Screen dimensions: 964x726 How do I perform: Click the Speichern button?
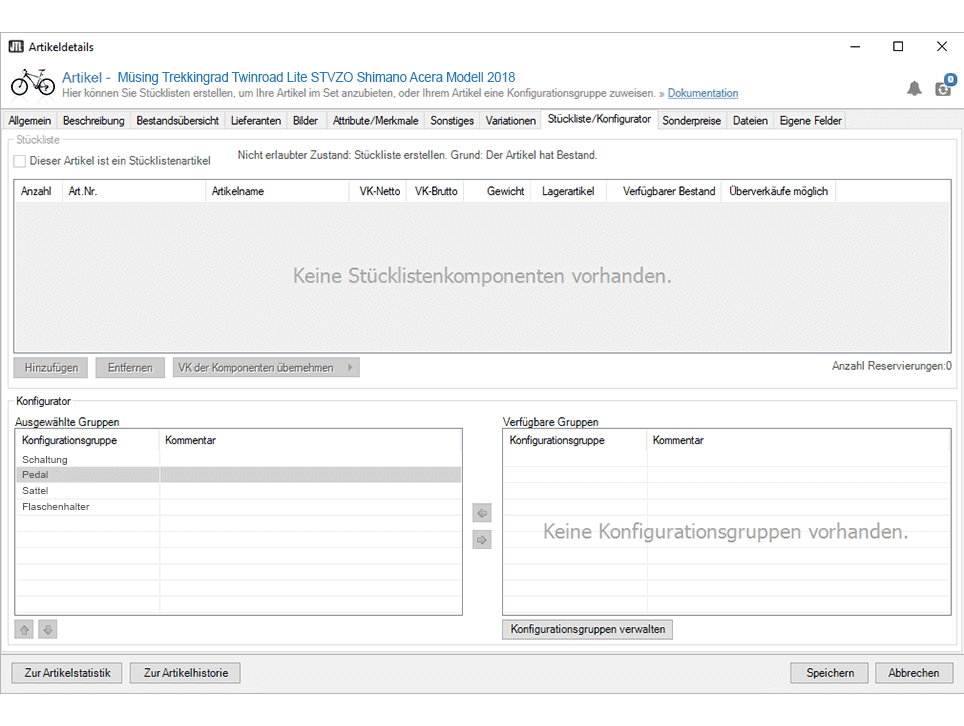pos(830,673)
